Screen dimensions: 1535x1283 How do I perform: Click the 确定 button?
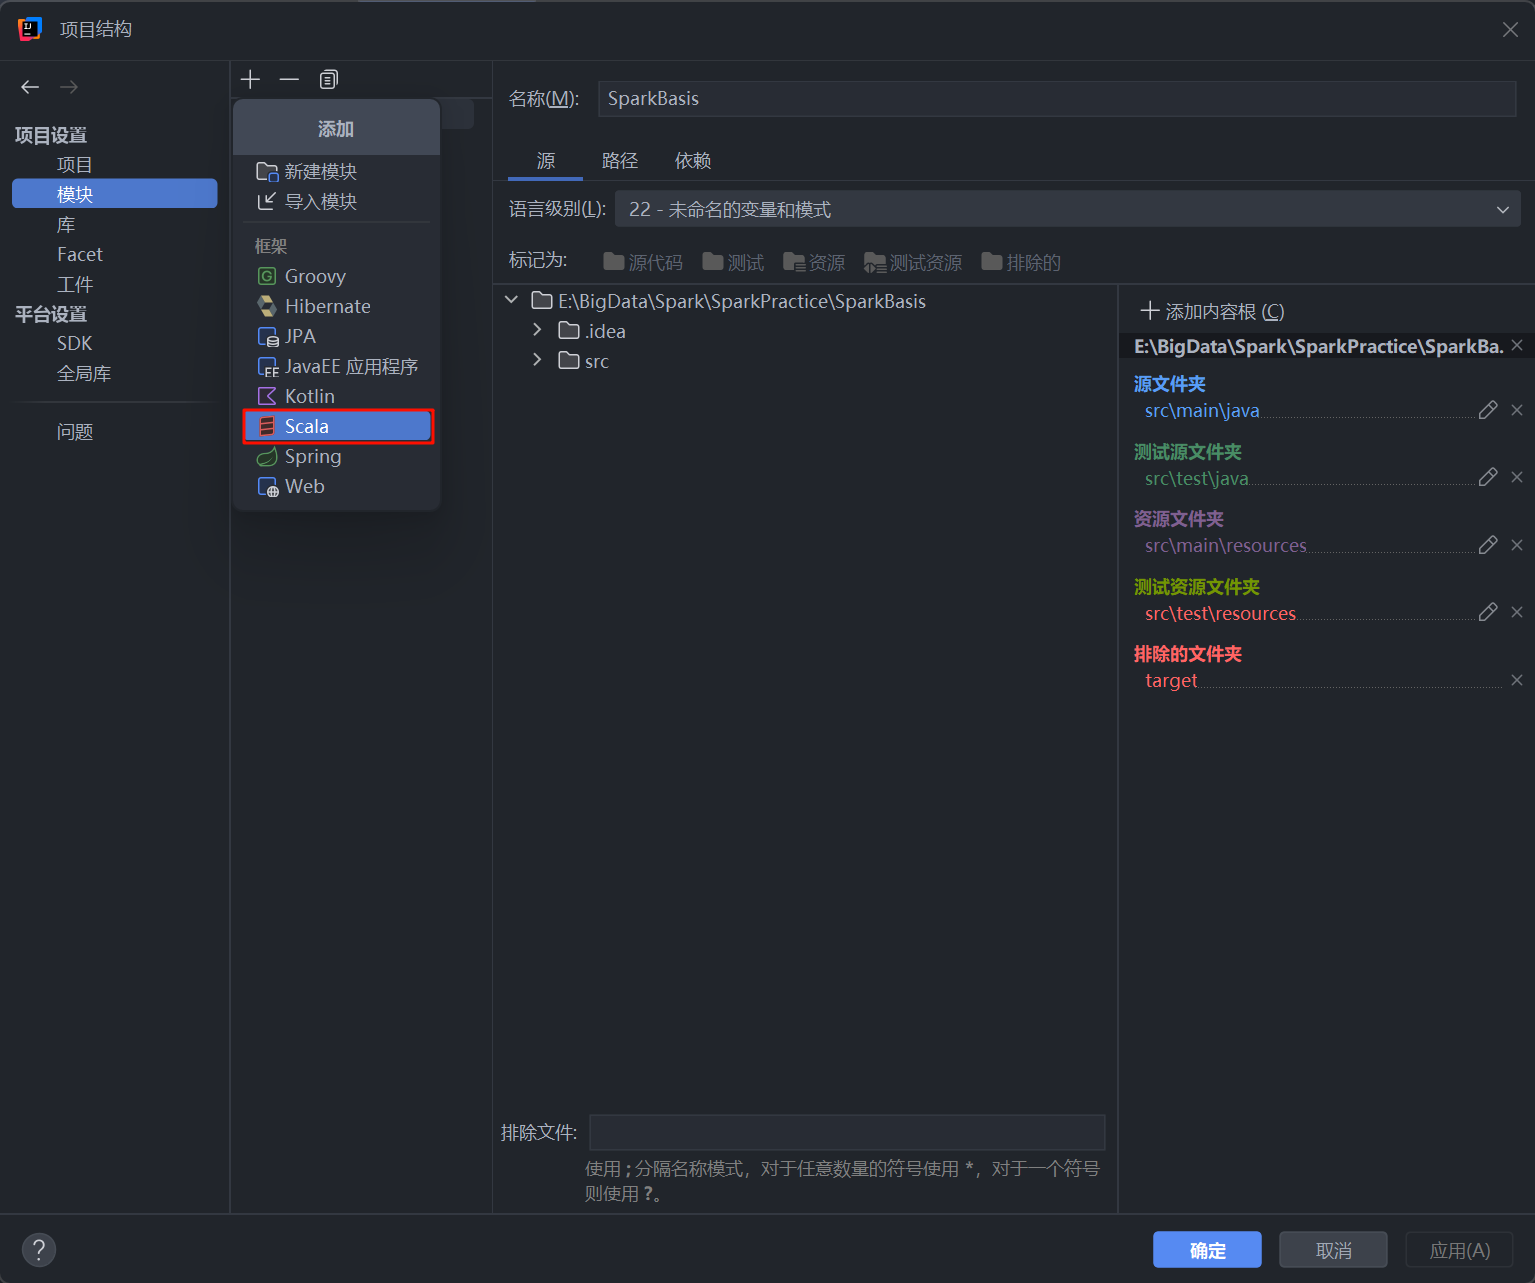1206,1250
